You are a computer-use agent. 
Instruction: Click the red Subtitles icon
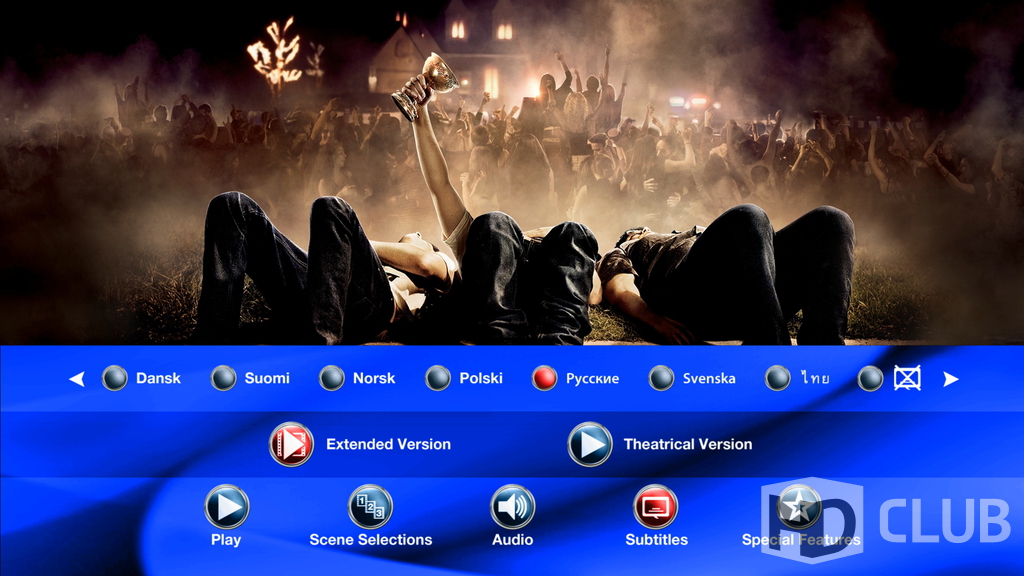click(x=656, y=506)
